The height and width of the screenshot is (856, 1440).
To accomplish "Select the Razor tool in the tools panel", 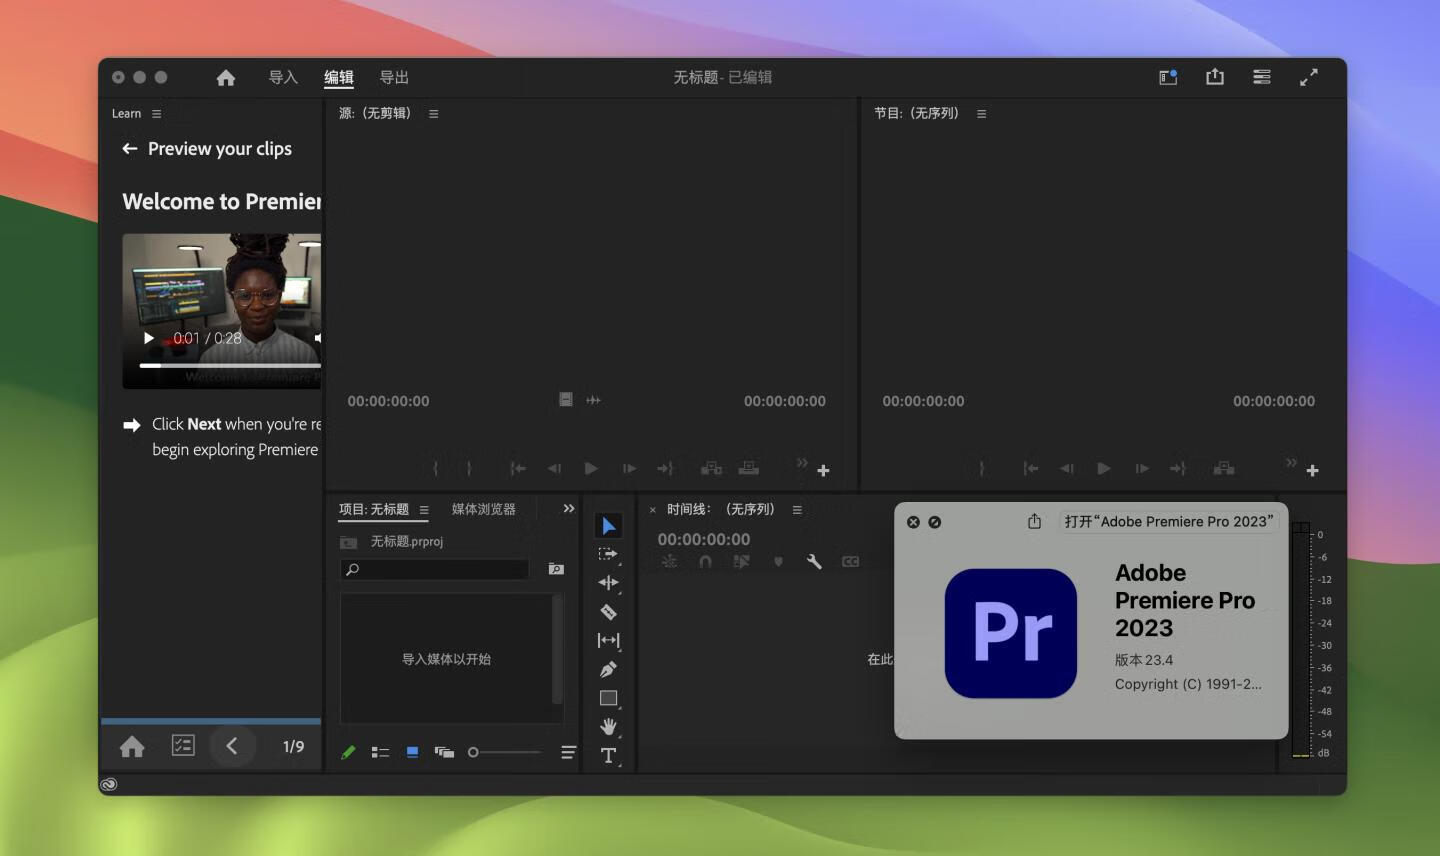I will 608,612.
